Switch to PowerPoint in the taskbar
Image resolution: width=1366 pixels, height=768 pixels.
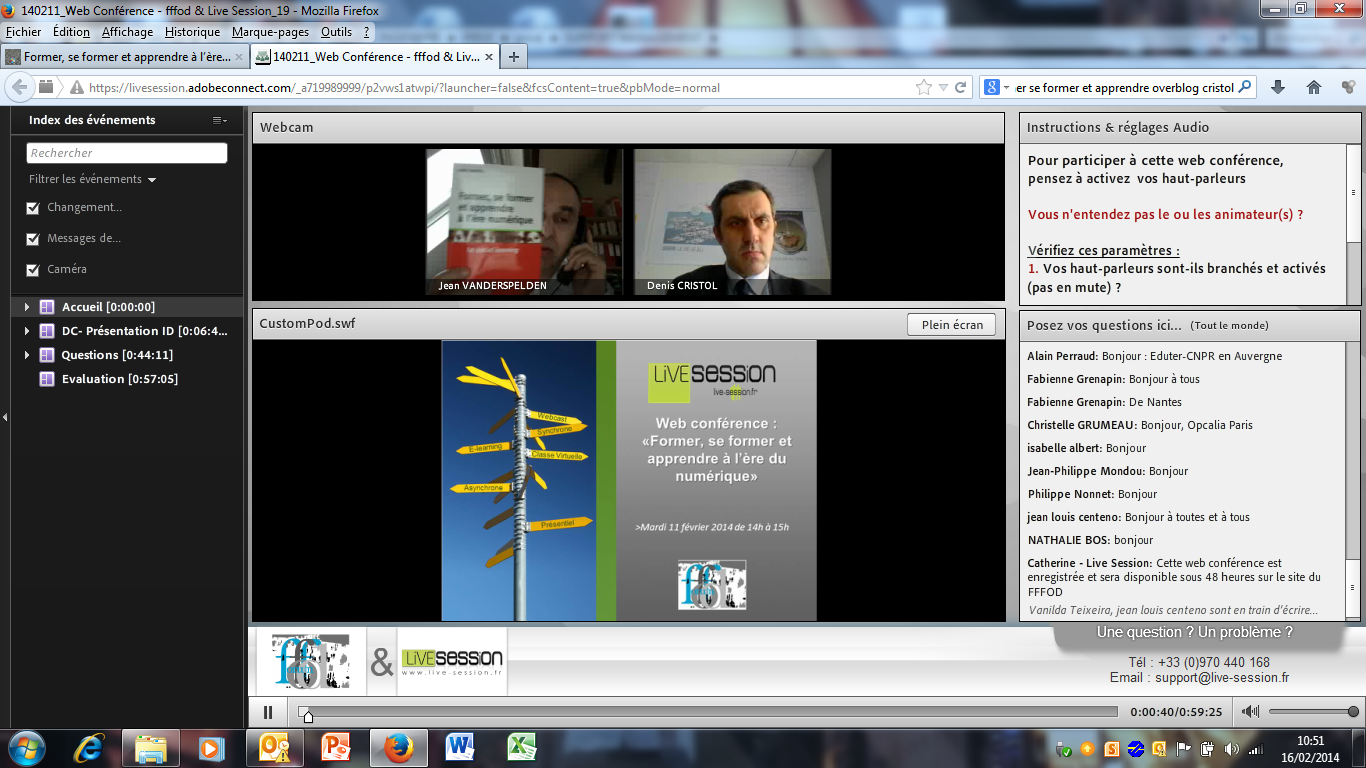336,748
